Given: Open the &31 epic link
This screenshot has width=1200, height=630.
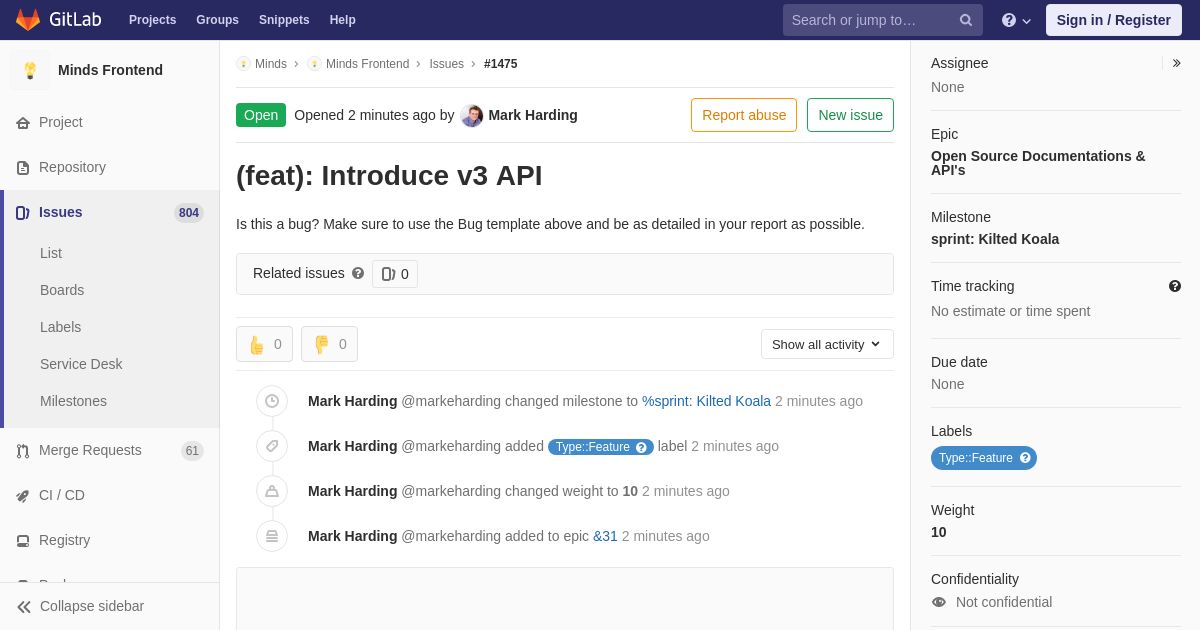Looking at the screenshot, I should (x=605, y=536).
